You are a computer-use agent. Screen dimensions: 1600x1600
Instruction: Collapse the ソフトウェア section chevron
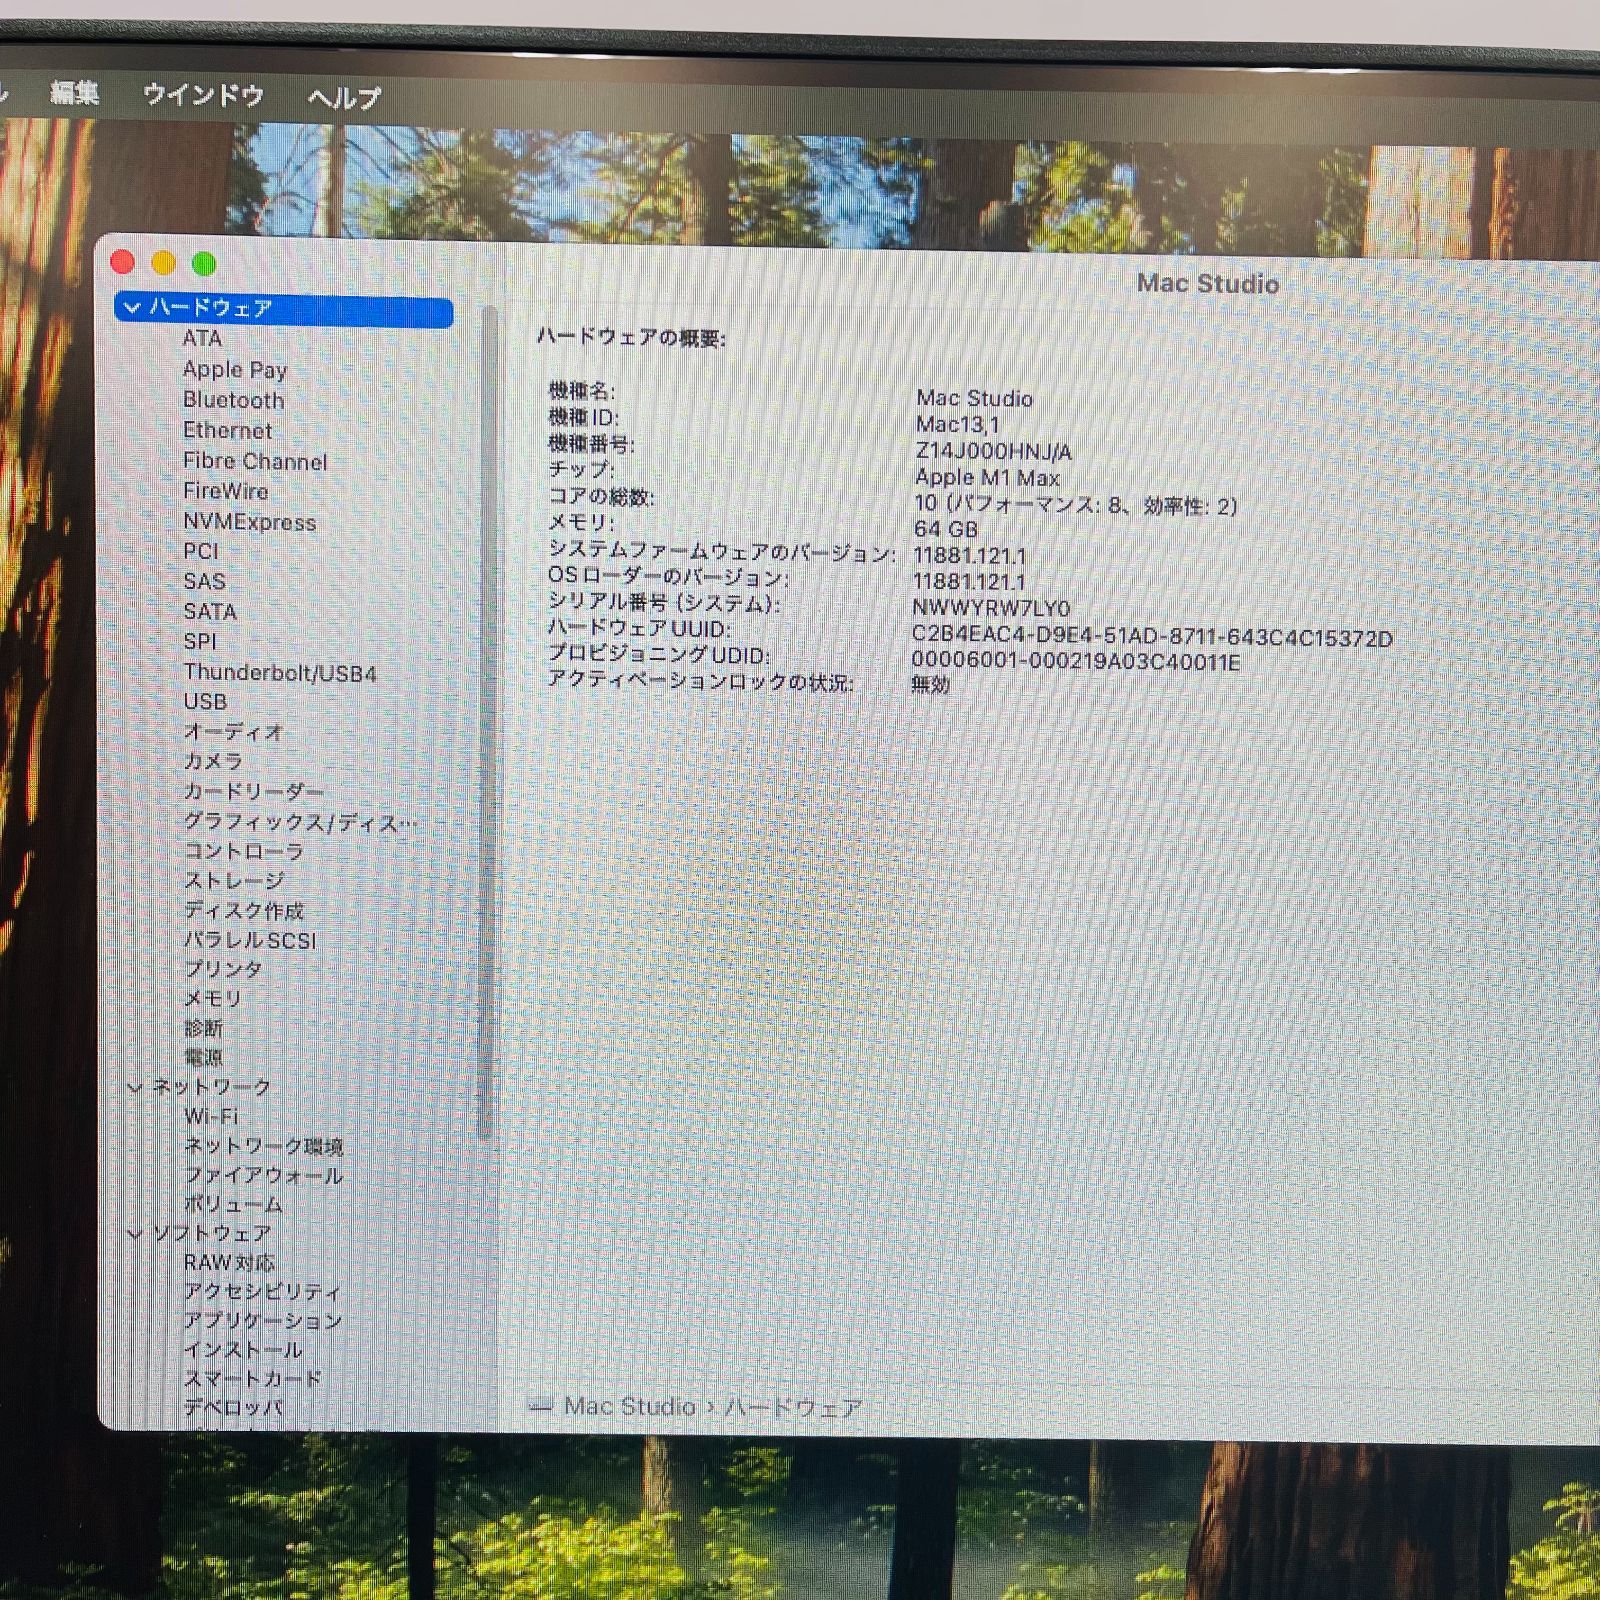click(x=136, y=1234)
